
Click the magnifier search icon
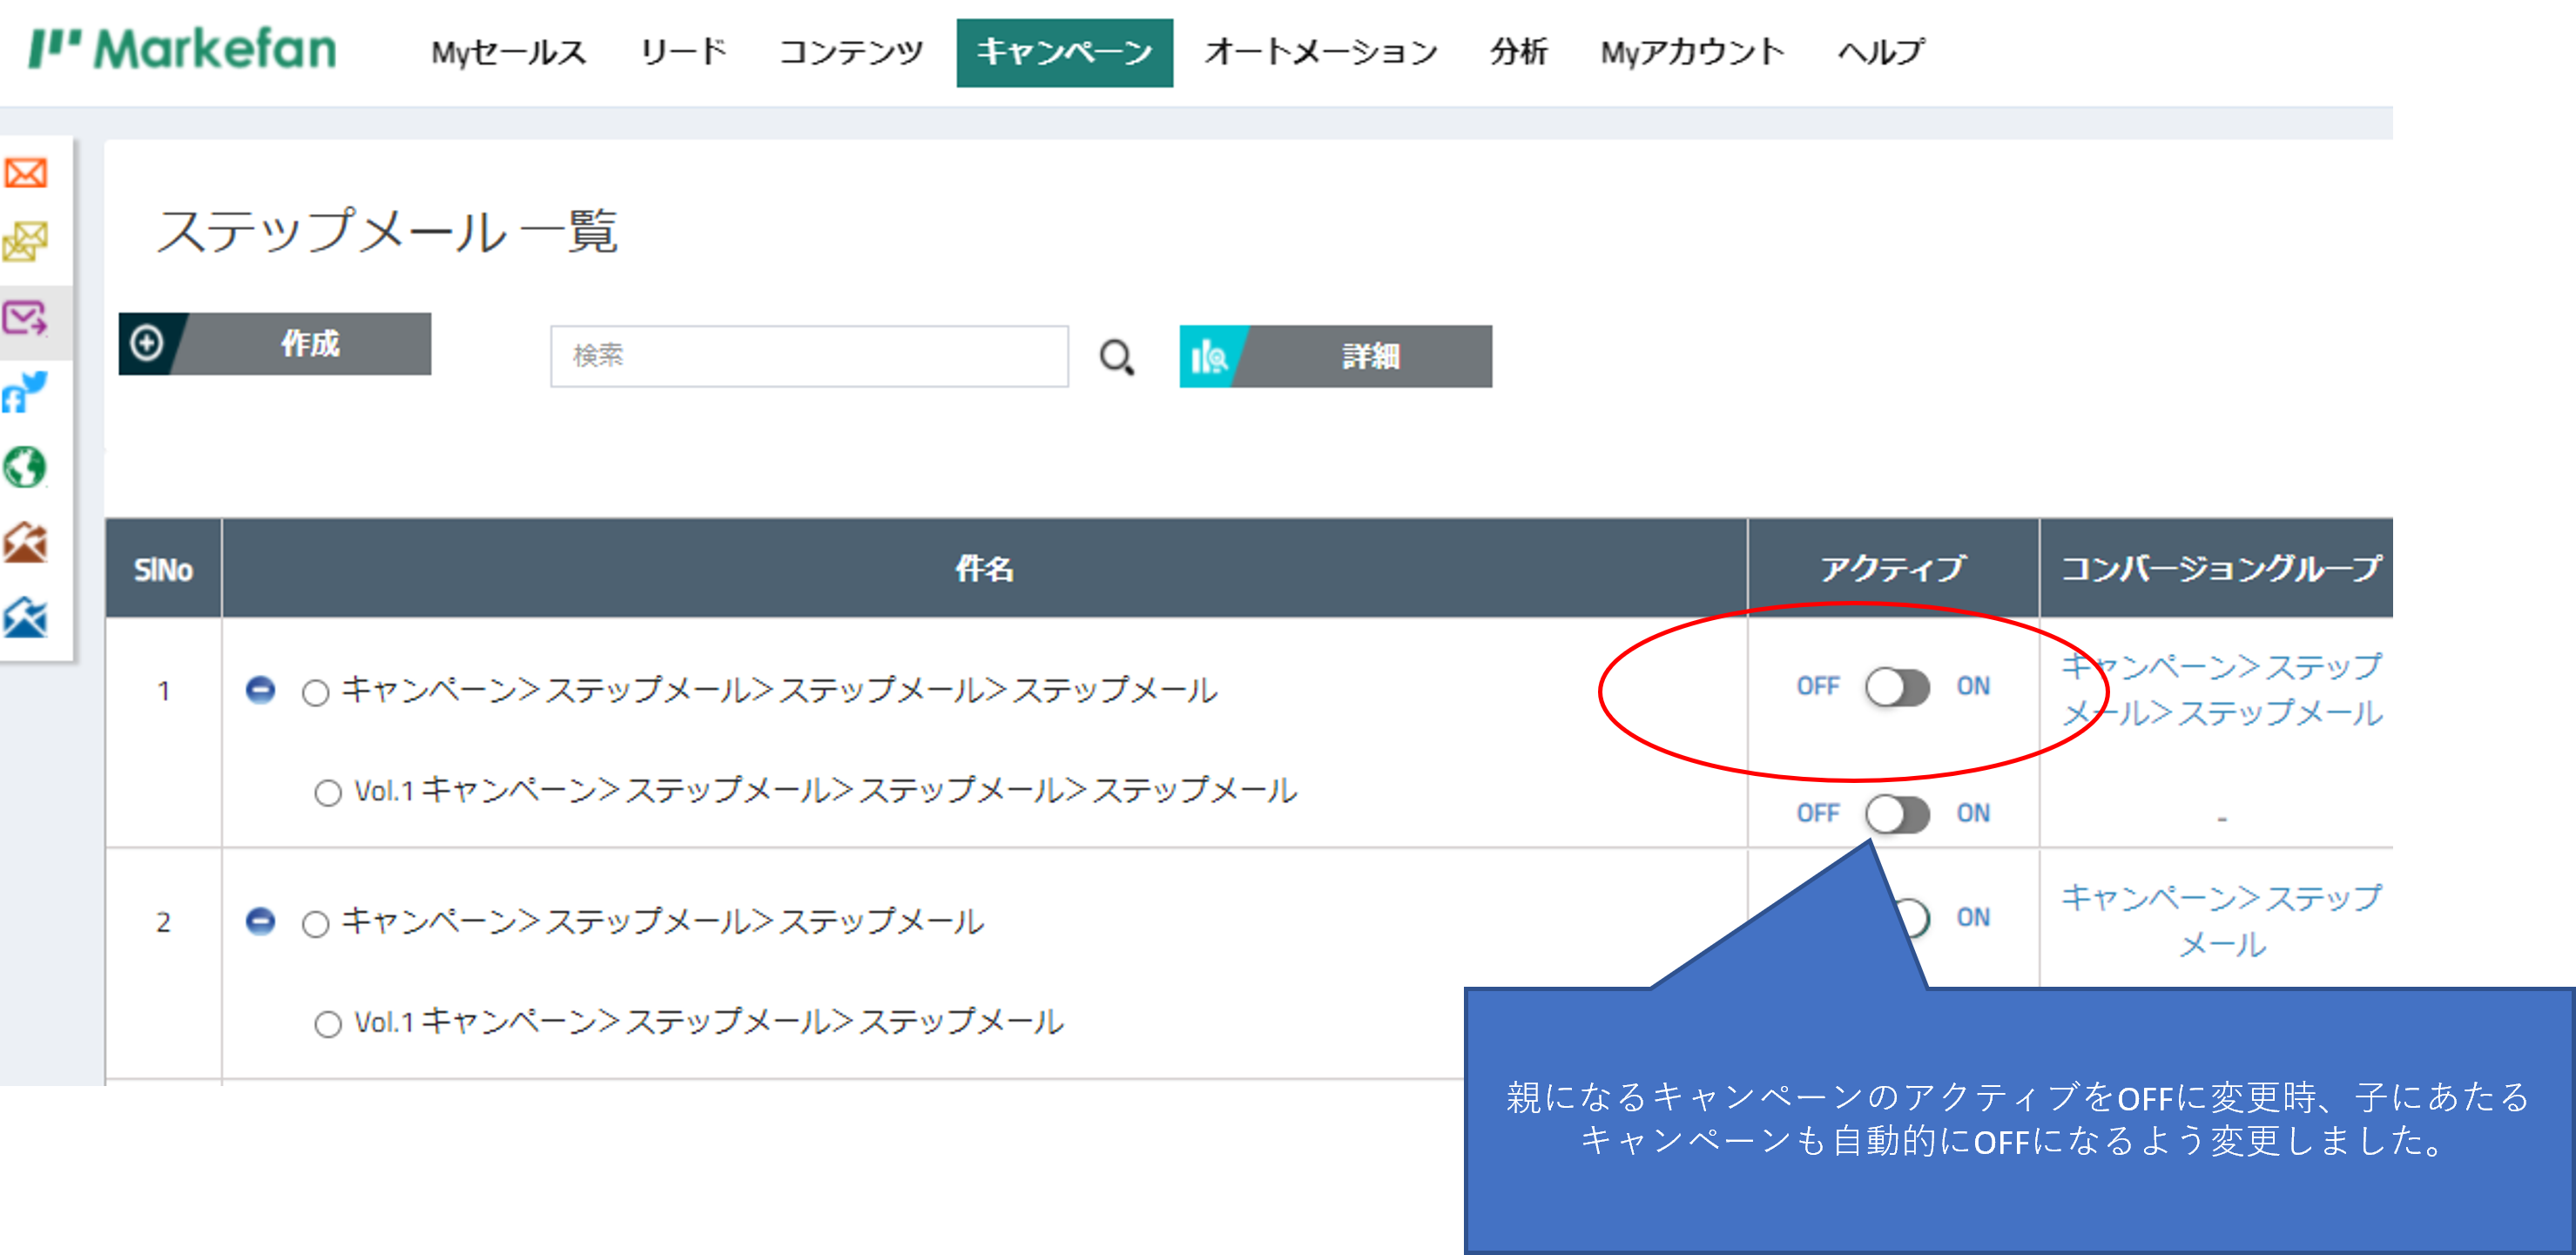[x=1116, y=357]
